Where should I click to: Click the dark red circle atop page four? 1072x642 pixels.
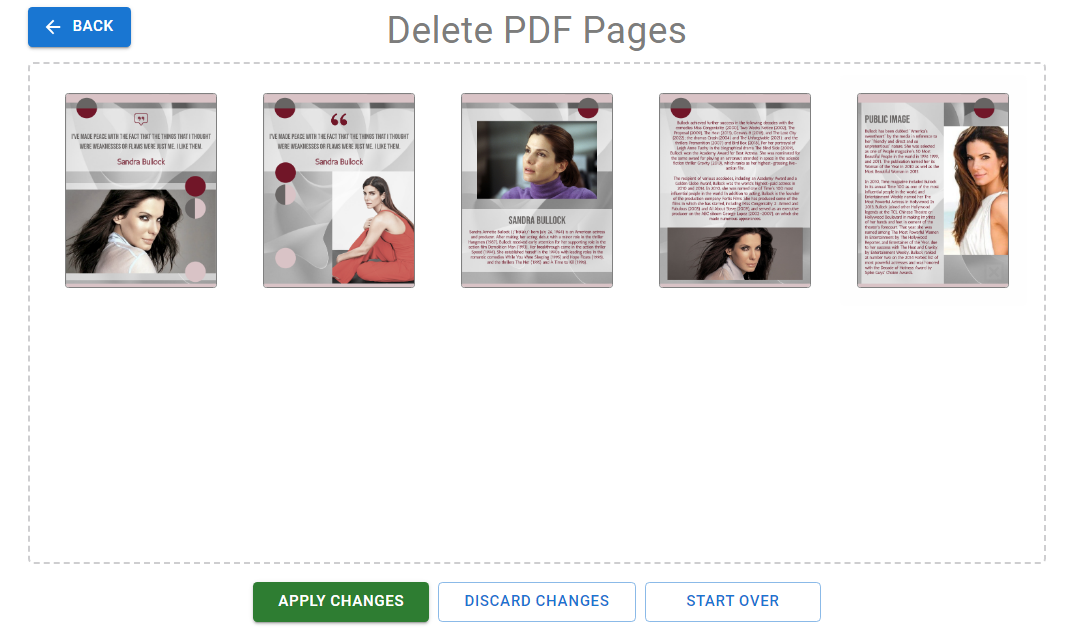coord(681,107)
